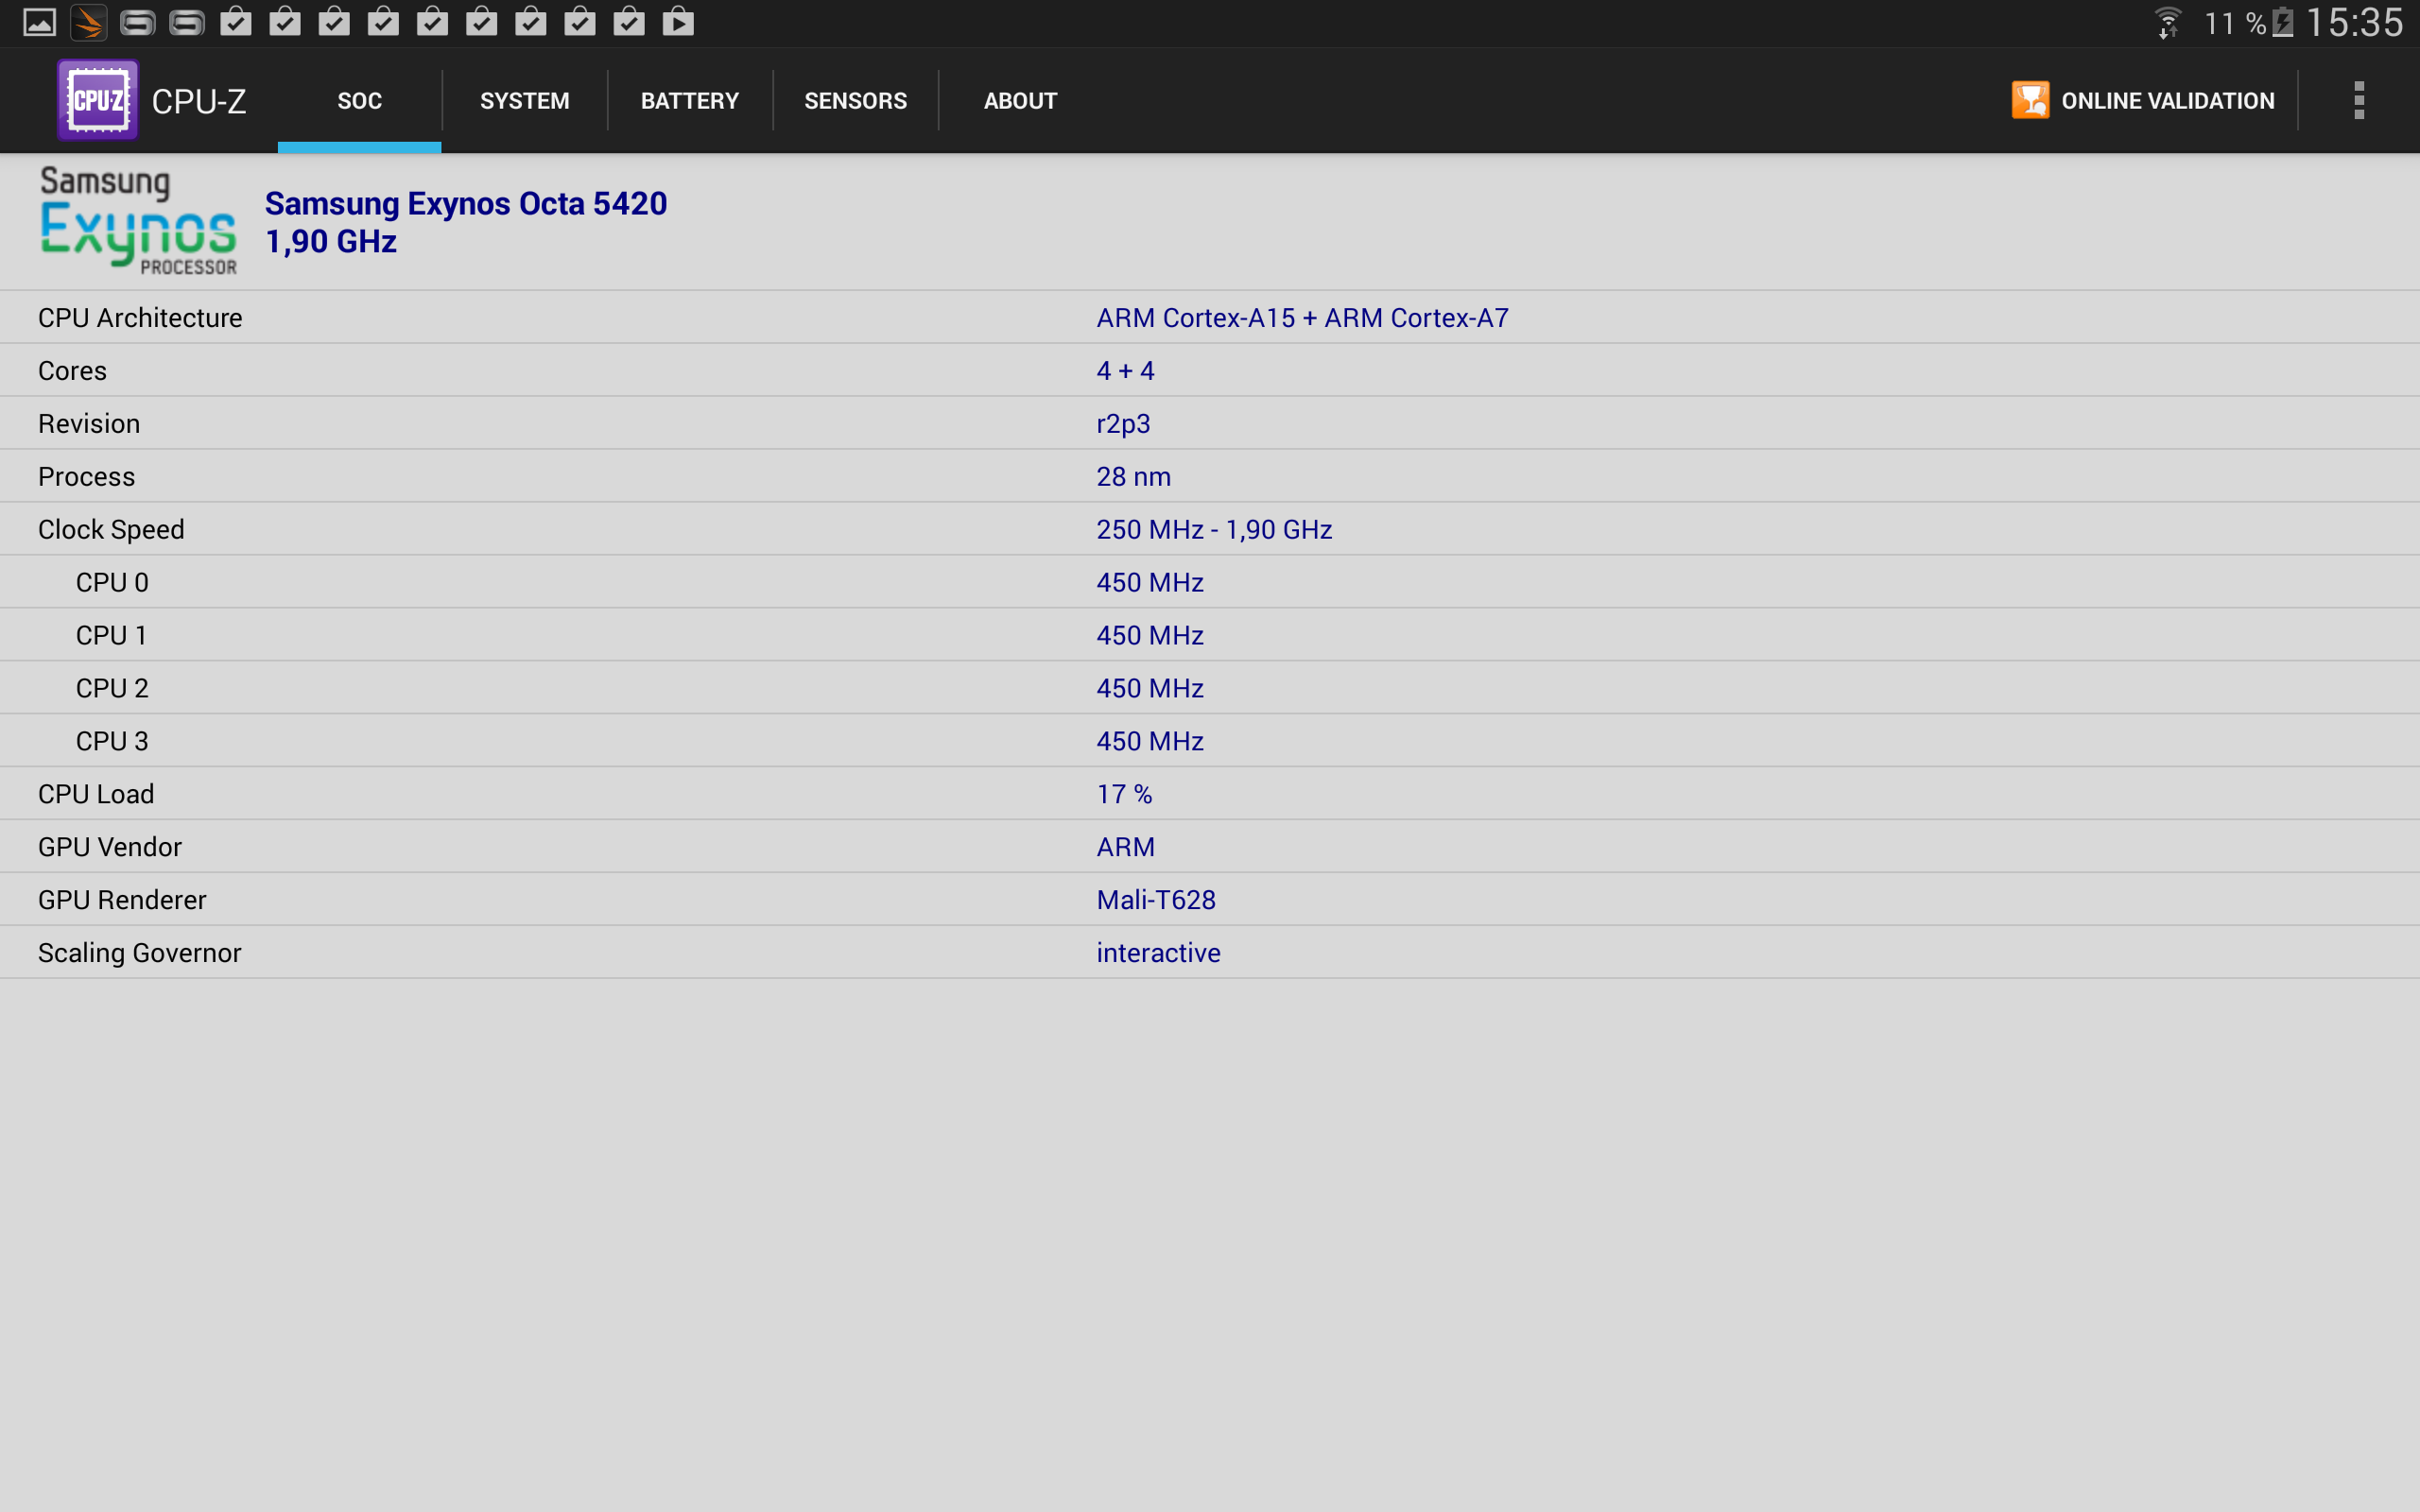This screenshot has width=2420, height=1512.
Task: Tap the Wi-Fi status icon
Action: (2167, 22)
